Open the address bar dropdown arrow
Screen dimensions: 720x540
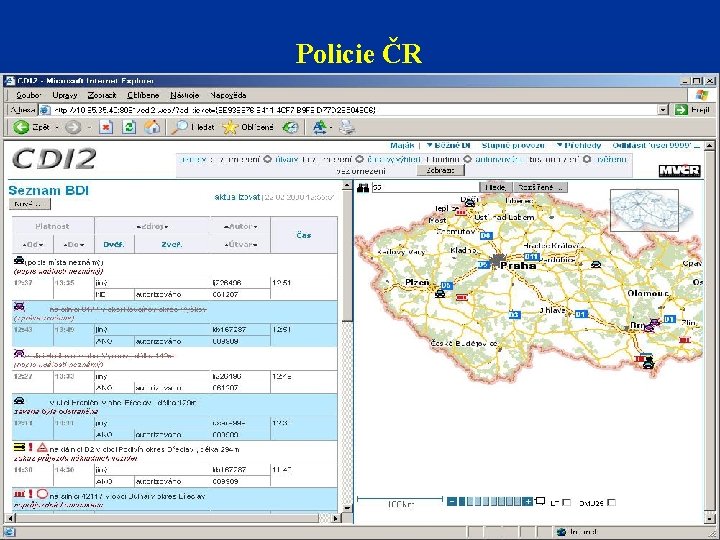[663, 110]
